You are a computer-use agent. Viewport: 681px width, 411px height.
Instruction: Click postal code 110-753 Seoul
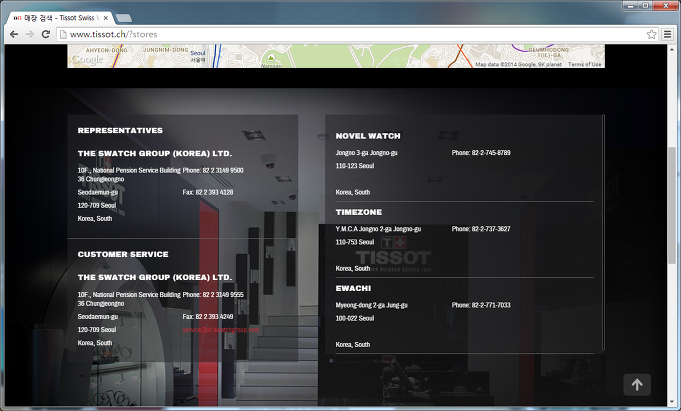[354, 242]
